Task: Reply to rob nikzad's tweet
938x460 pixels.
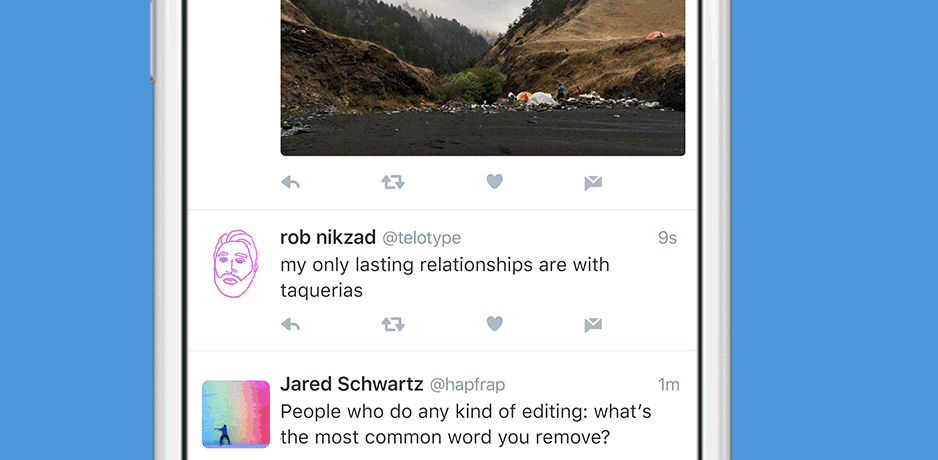Action: coord(291,324)
